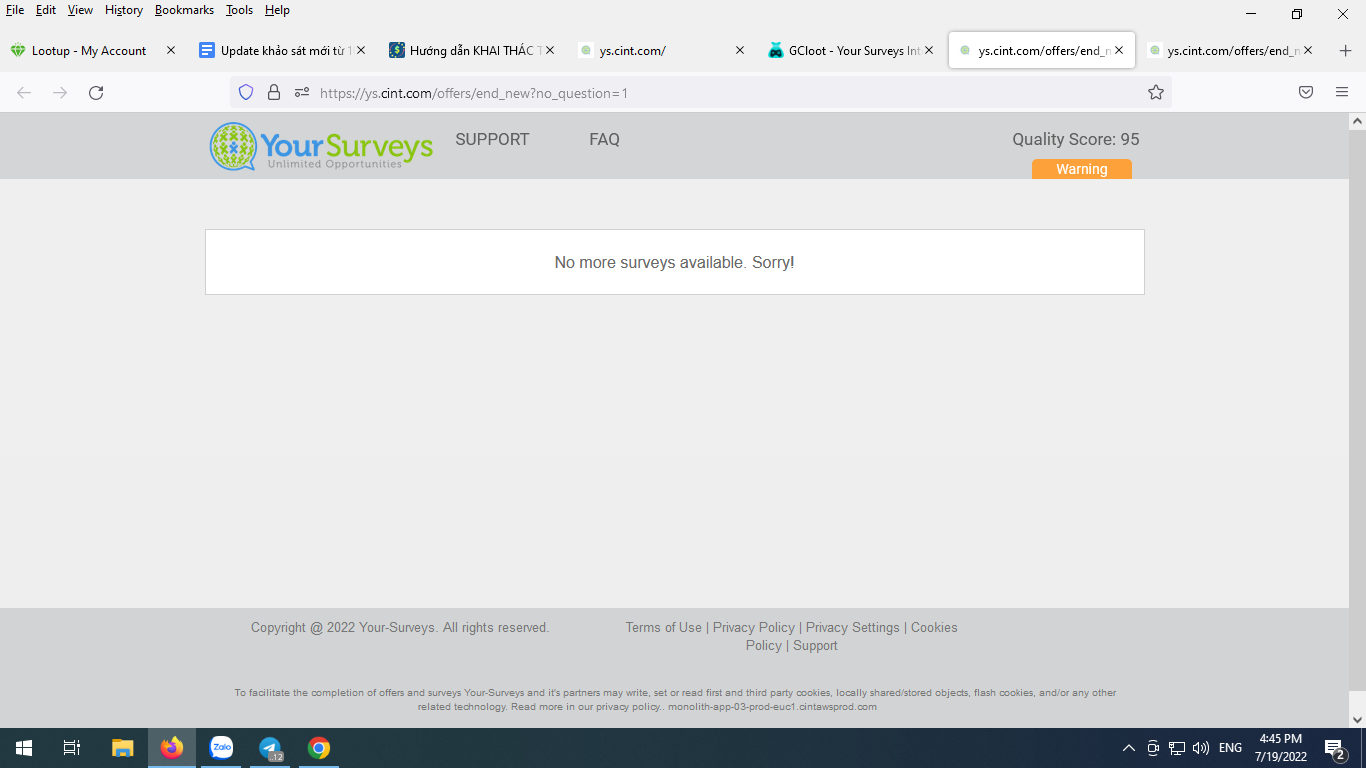Click the Meet Now camera icon in the tray

click(1153, 748)
